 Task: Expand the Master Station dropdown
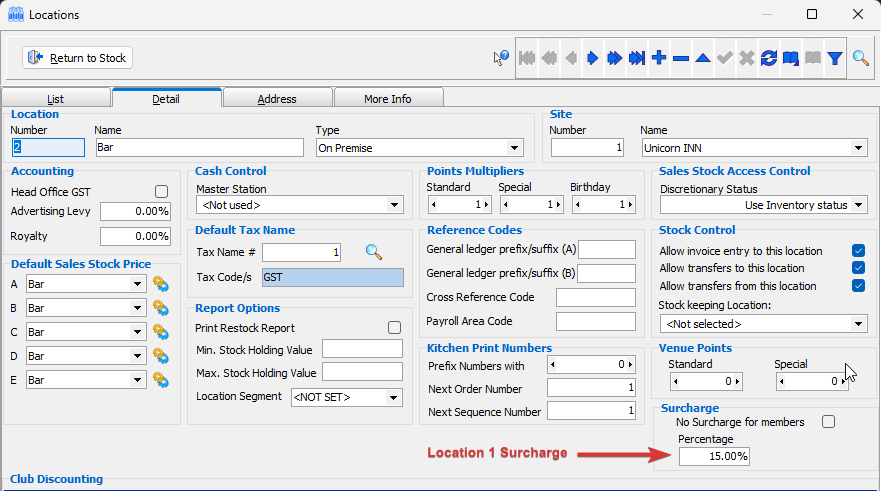[x=394, y=205]
